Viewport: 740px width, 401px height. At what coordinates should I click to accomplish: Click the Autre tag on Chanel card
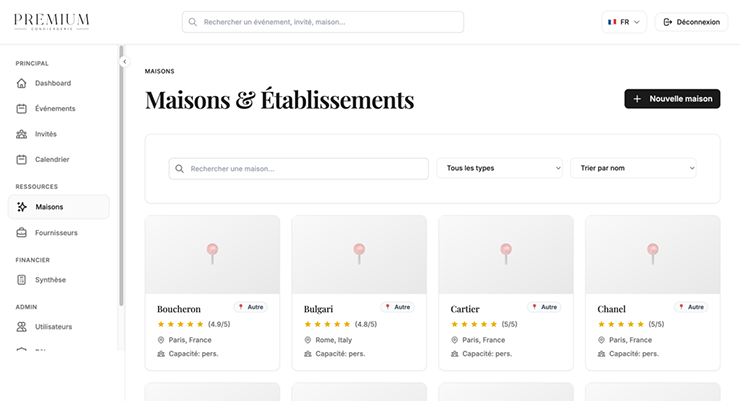click(691, 307)
